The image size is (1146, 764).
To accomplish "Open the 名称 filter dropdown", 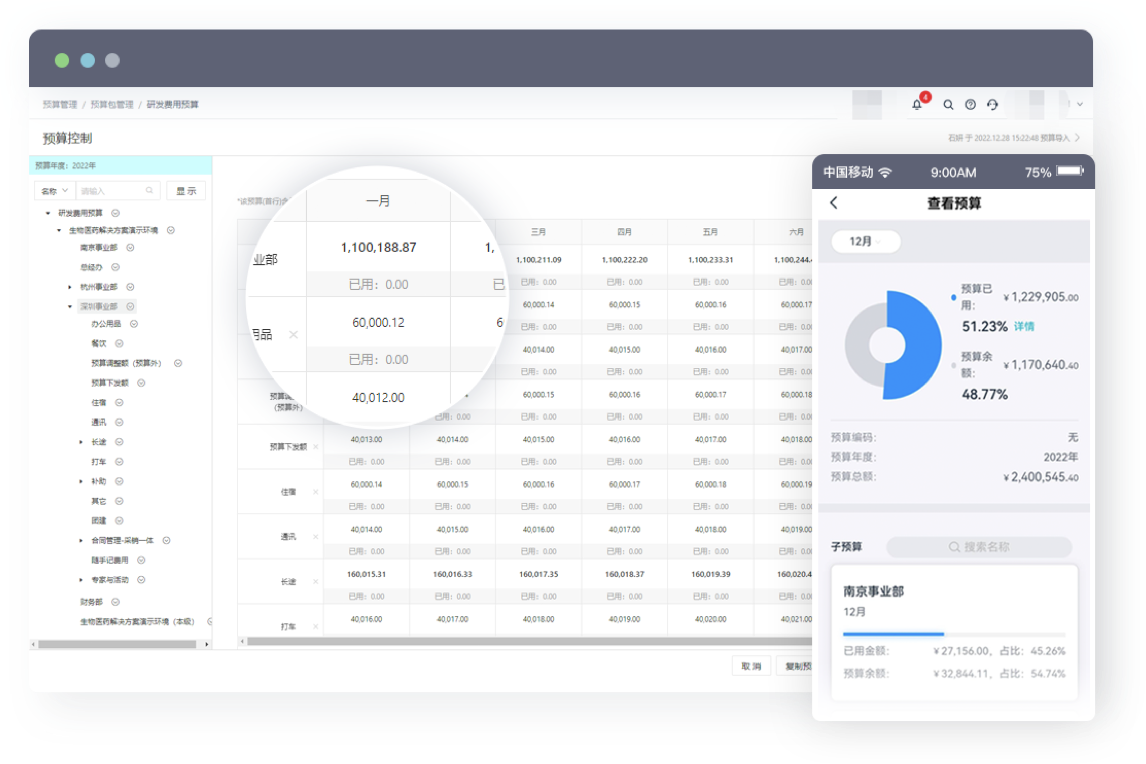I will pos(54,190).
